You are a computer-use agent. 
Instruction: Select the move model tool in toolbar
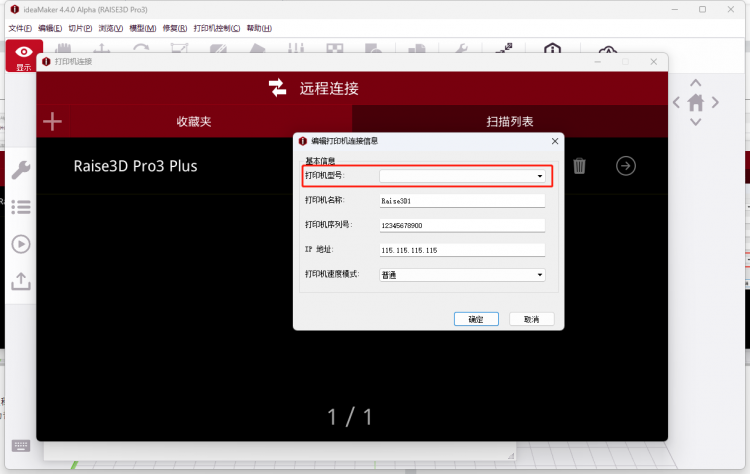tap(101, 48)
